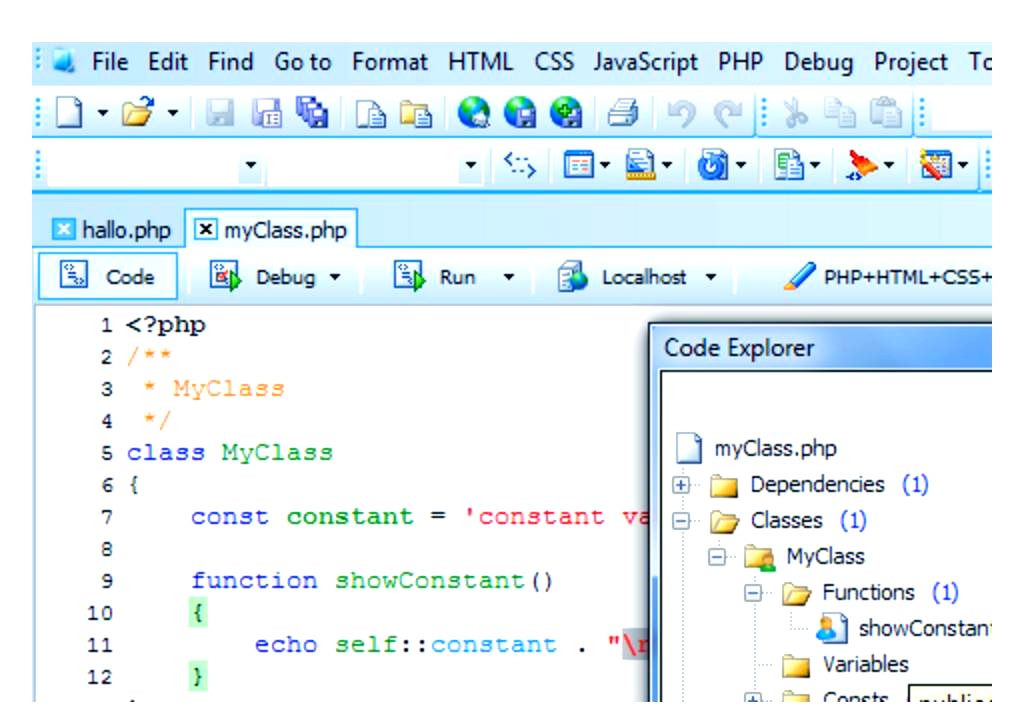Click the Open file folder icon
The image size is (1010, 707).
point(139,112)
